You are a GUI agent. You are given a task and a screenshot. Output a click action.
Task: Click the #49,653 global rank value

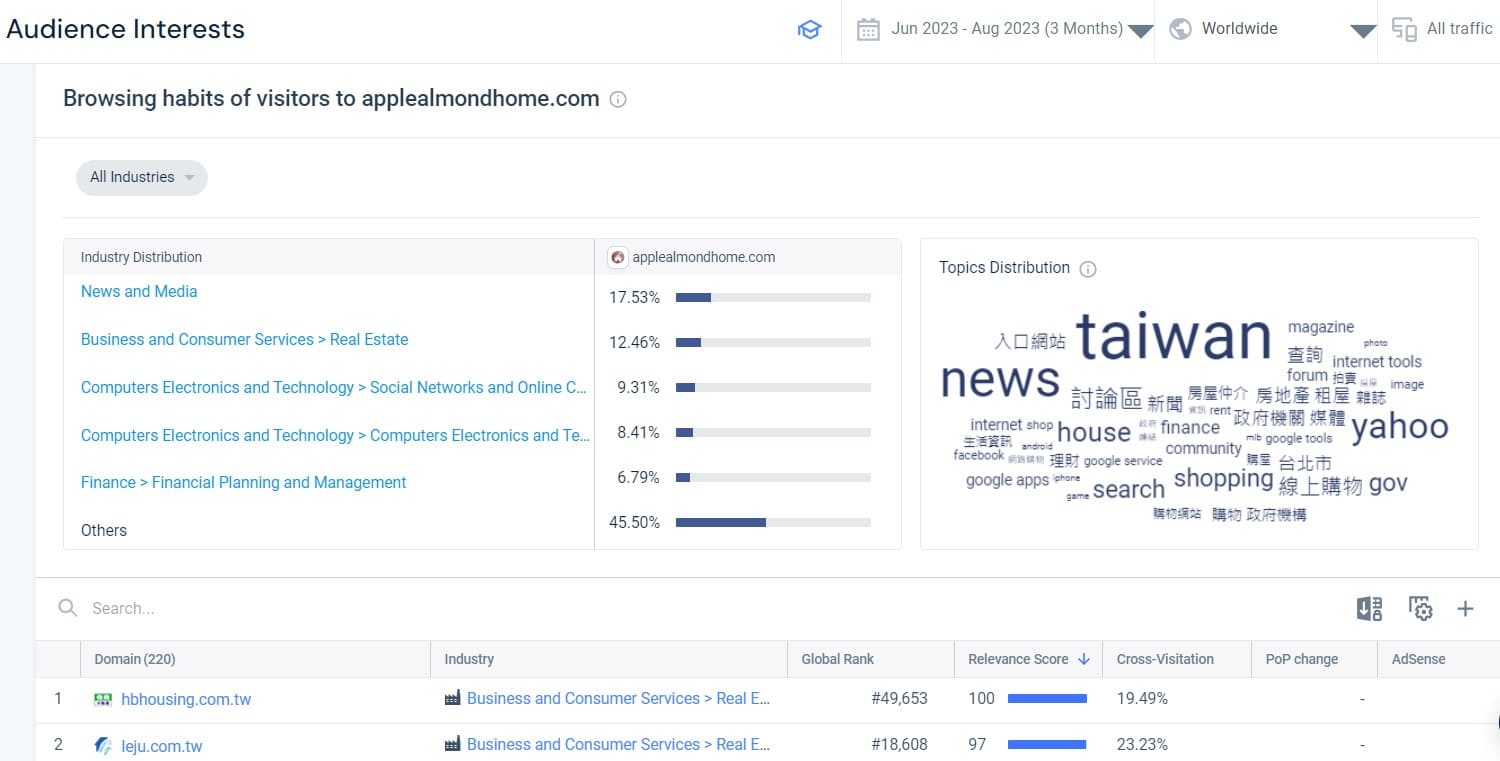(899, 698)
